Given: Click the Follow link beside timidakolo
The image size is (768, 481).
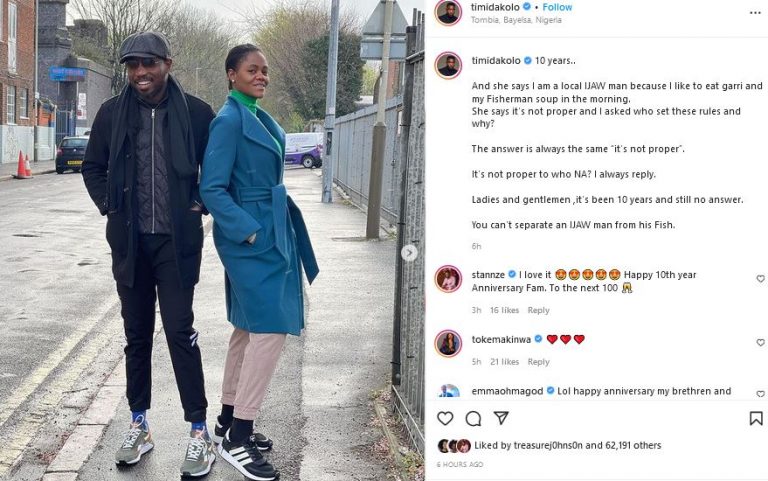Looking at the screenshot, I should tap(557, 7).
